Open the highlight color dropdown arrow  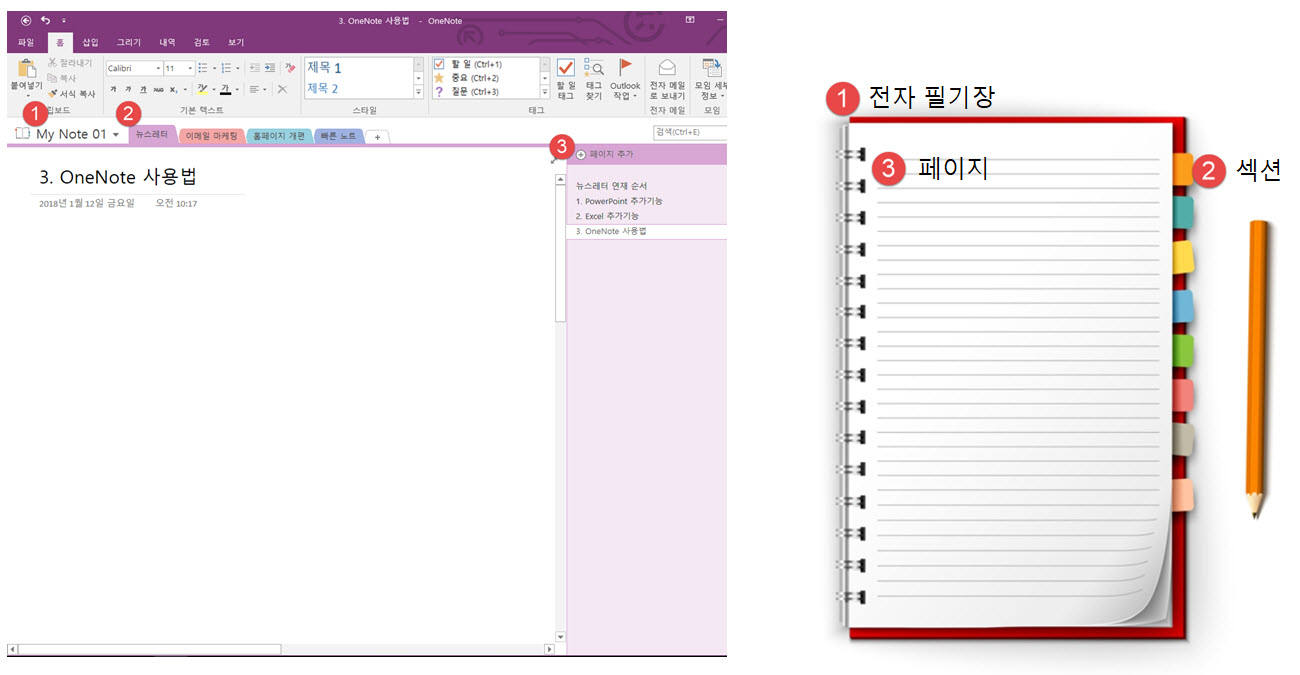tap(212, 89)
